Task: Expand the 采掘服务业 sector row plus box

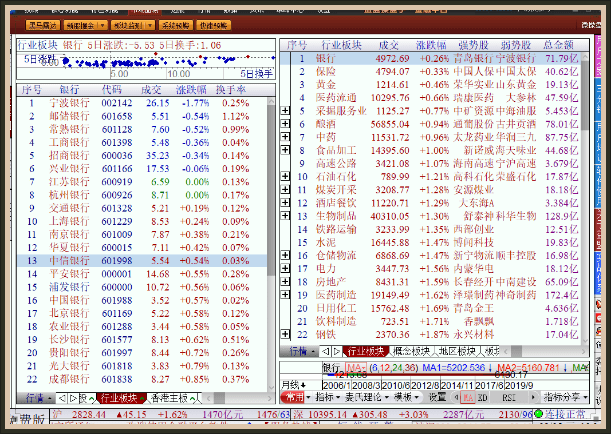Action: (x=285, y=111)
